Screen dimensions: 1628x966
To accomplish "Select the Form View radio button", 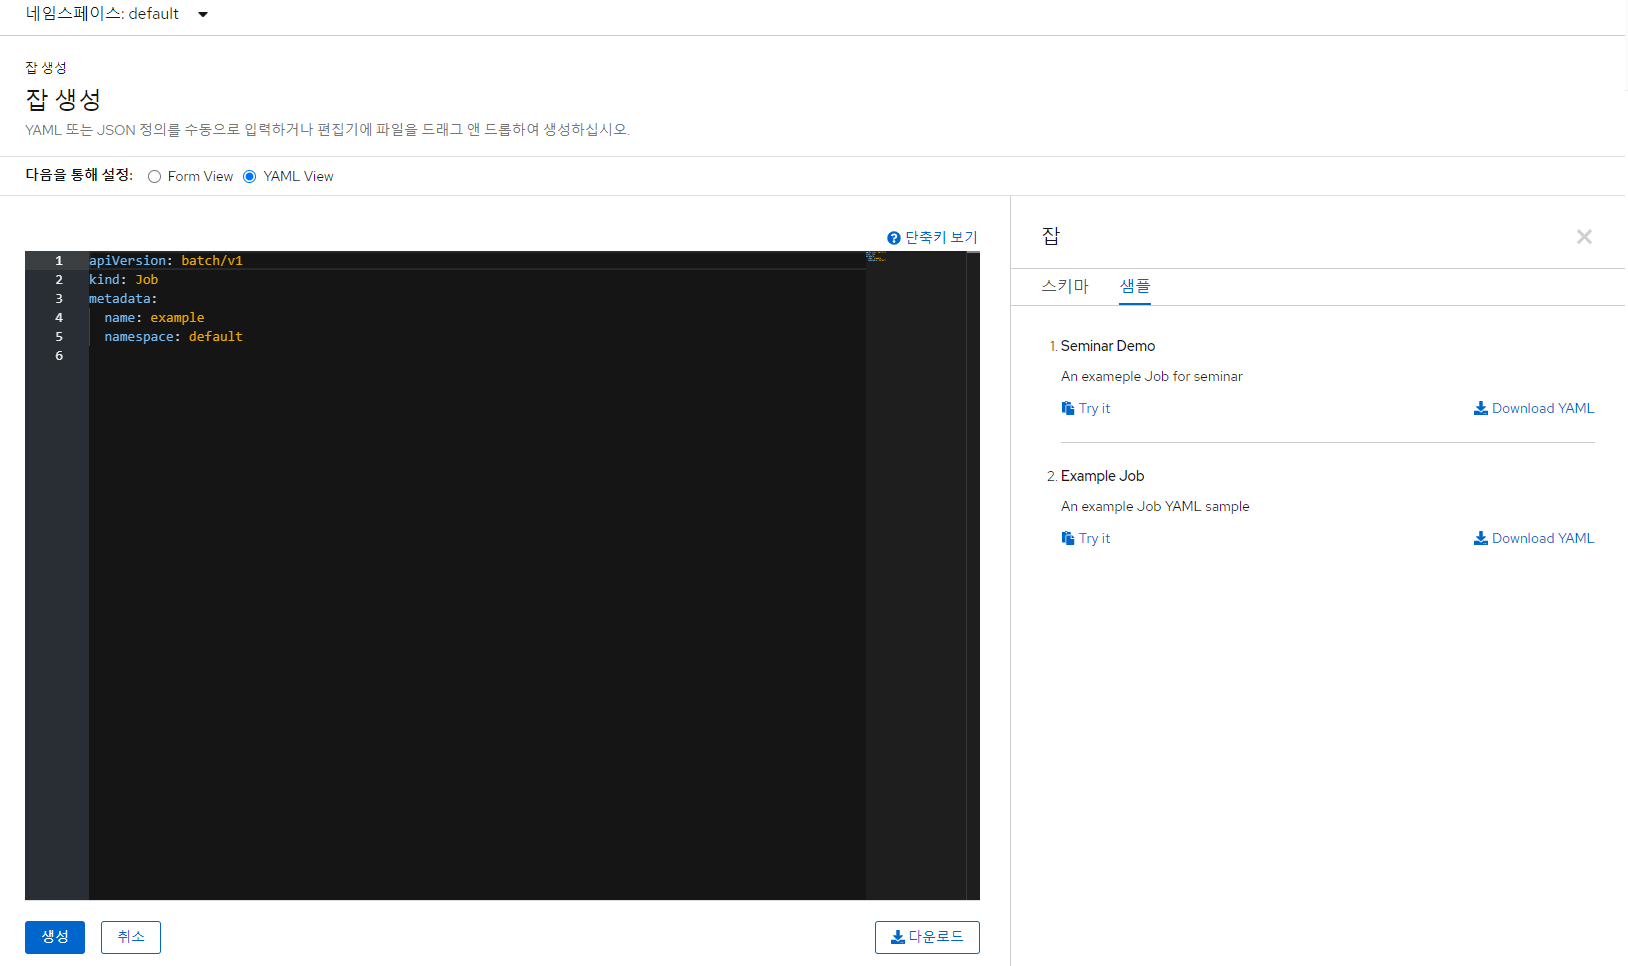I will tap(154, 177).
